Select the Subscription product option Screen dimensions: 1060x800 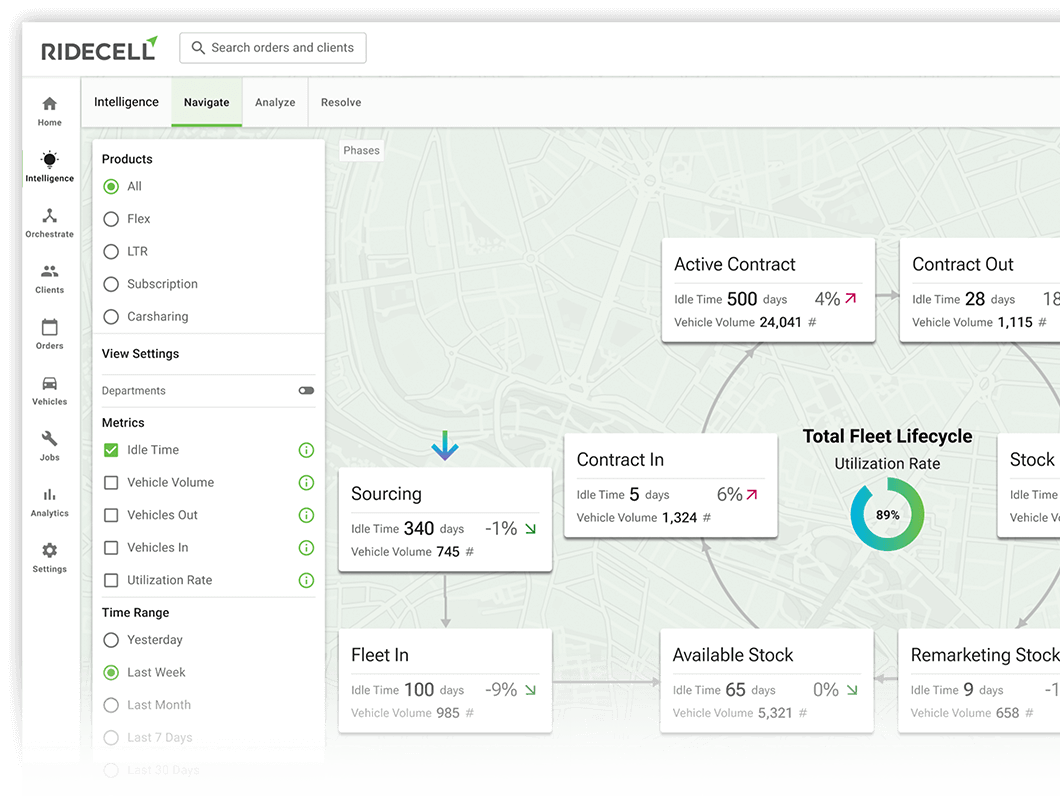point(111,283)
